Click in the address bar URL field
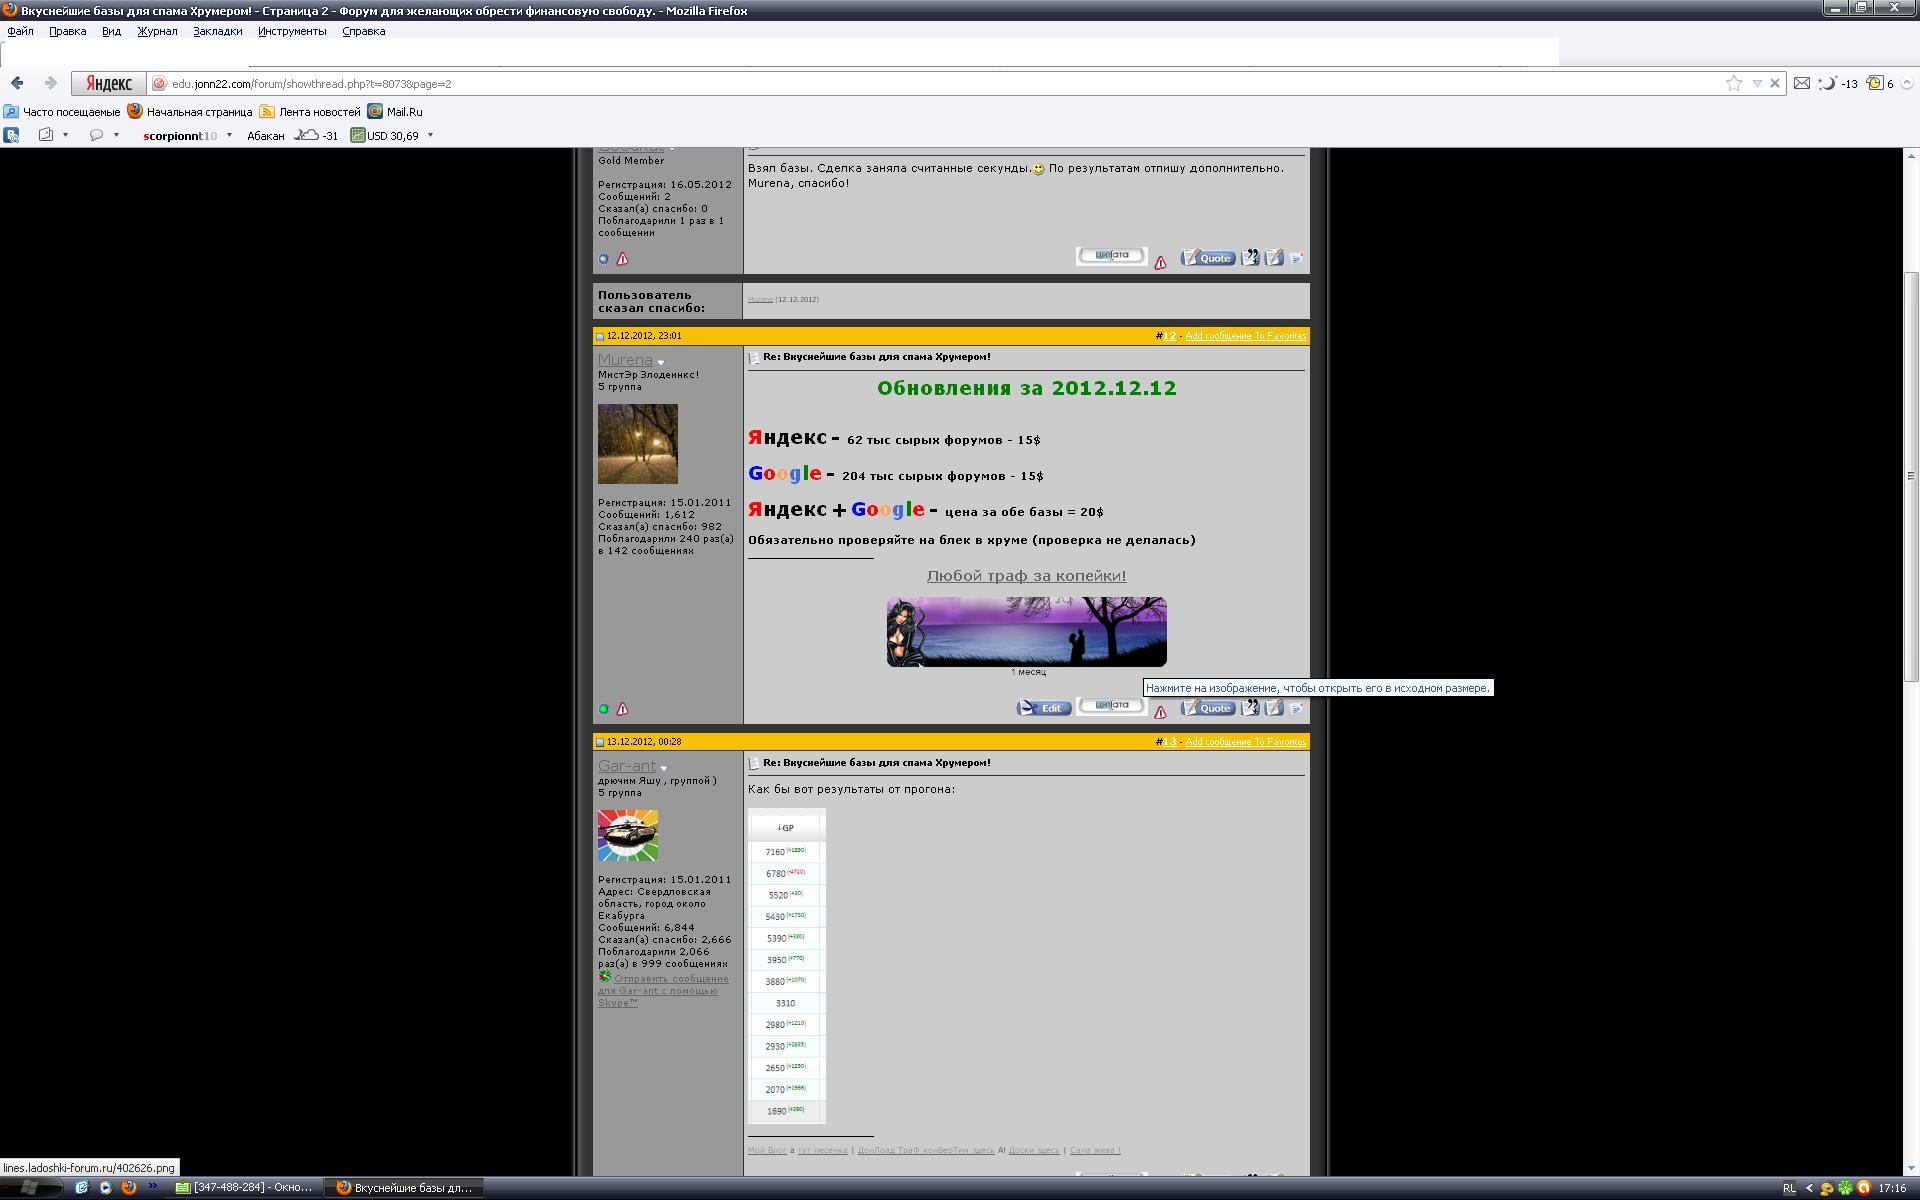This screenshot has width=1920, height=1200. coord(940,84)
